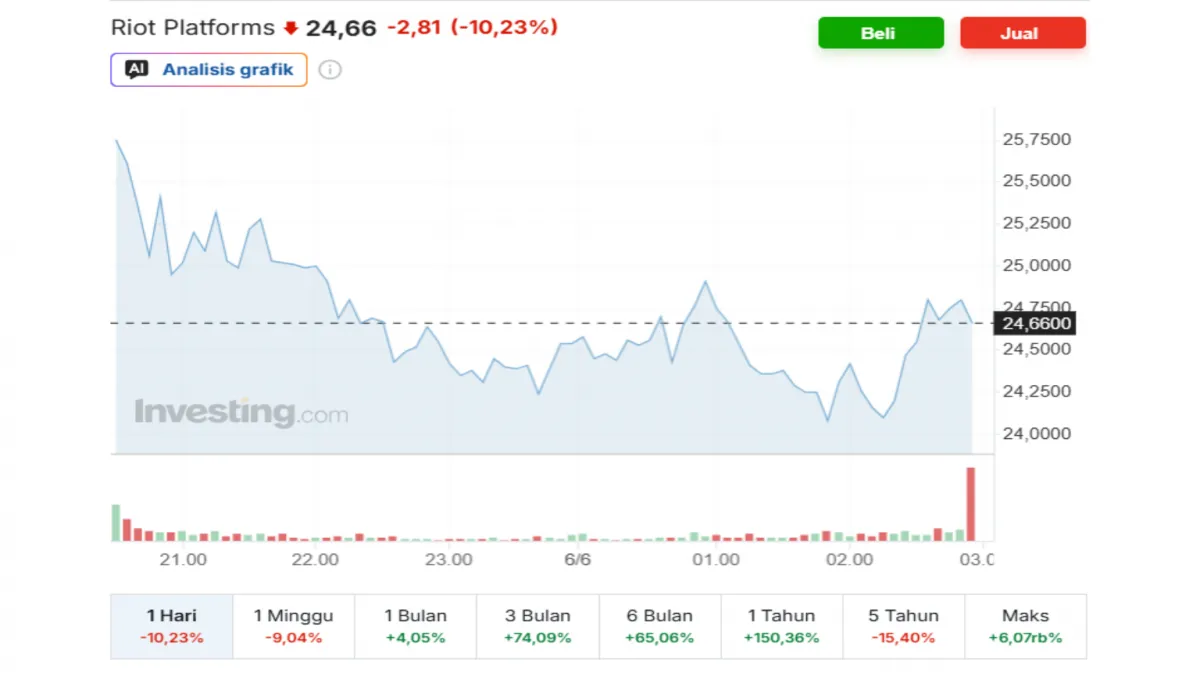Select the Maks timeframe tab
The image size is (1200, 675).
click(x=1026, y=626)
